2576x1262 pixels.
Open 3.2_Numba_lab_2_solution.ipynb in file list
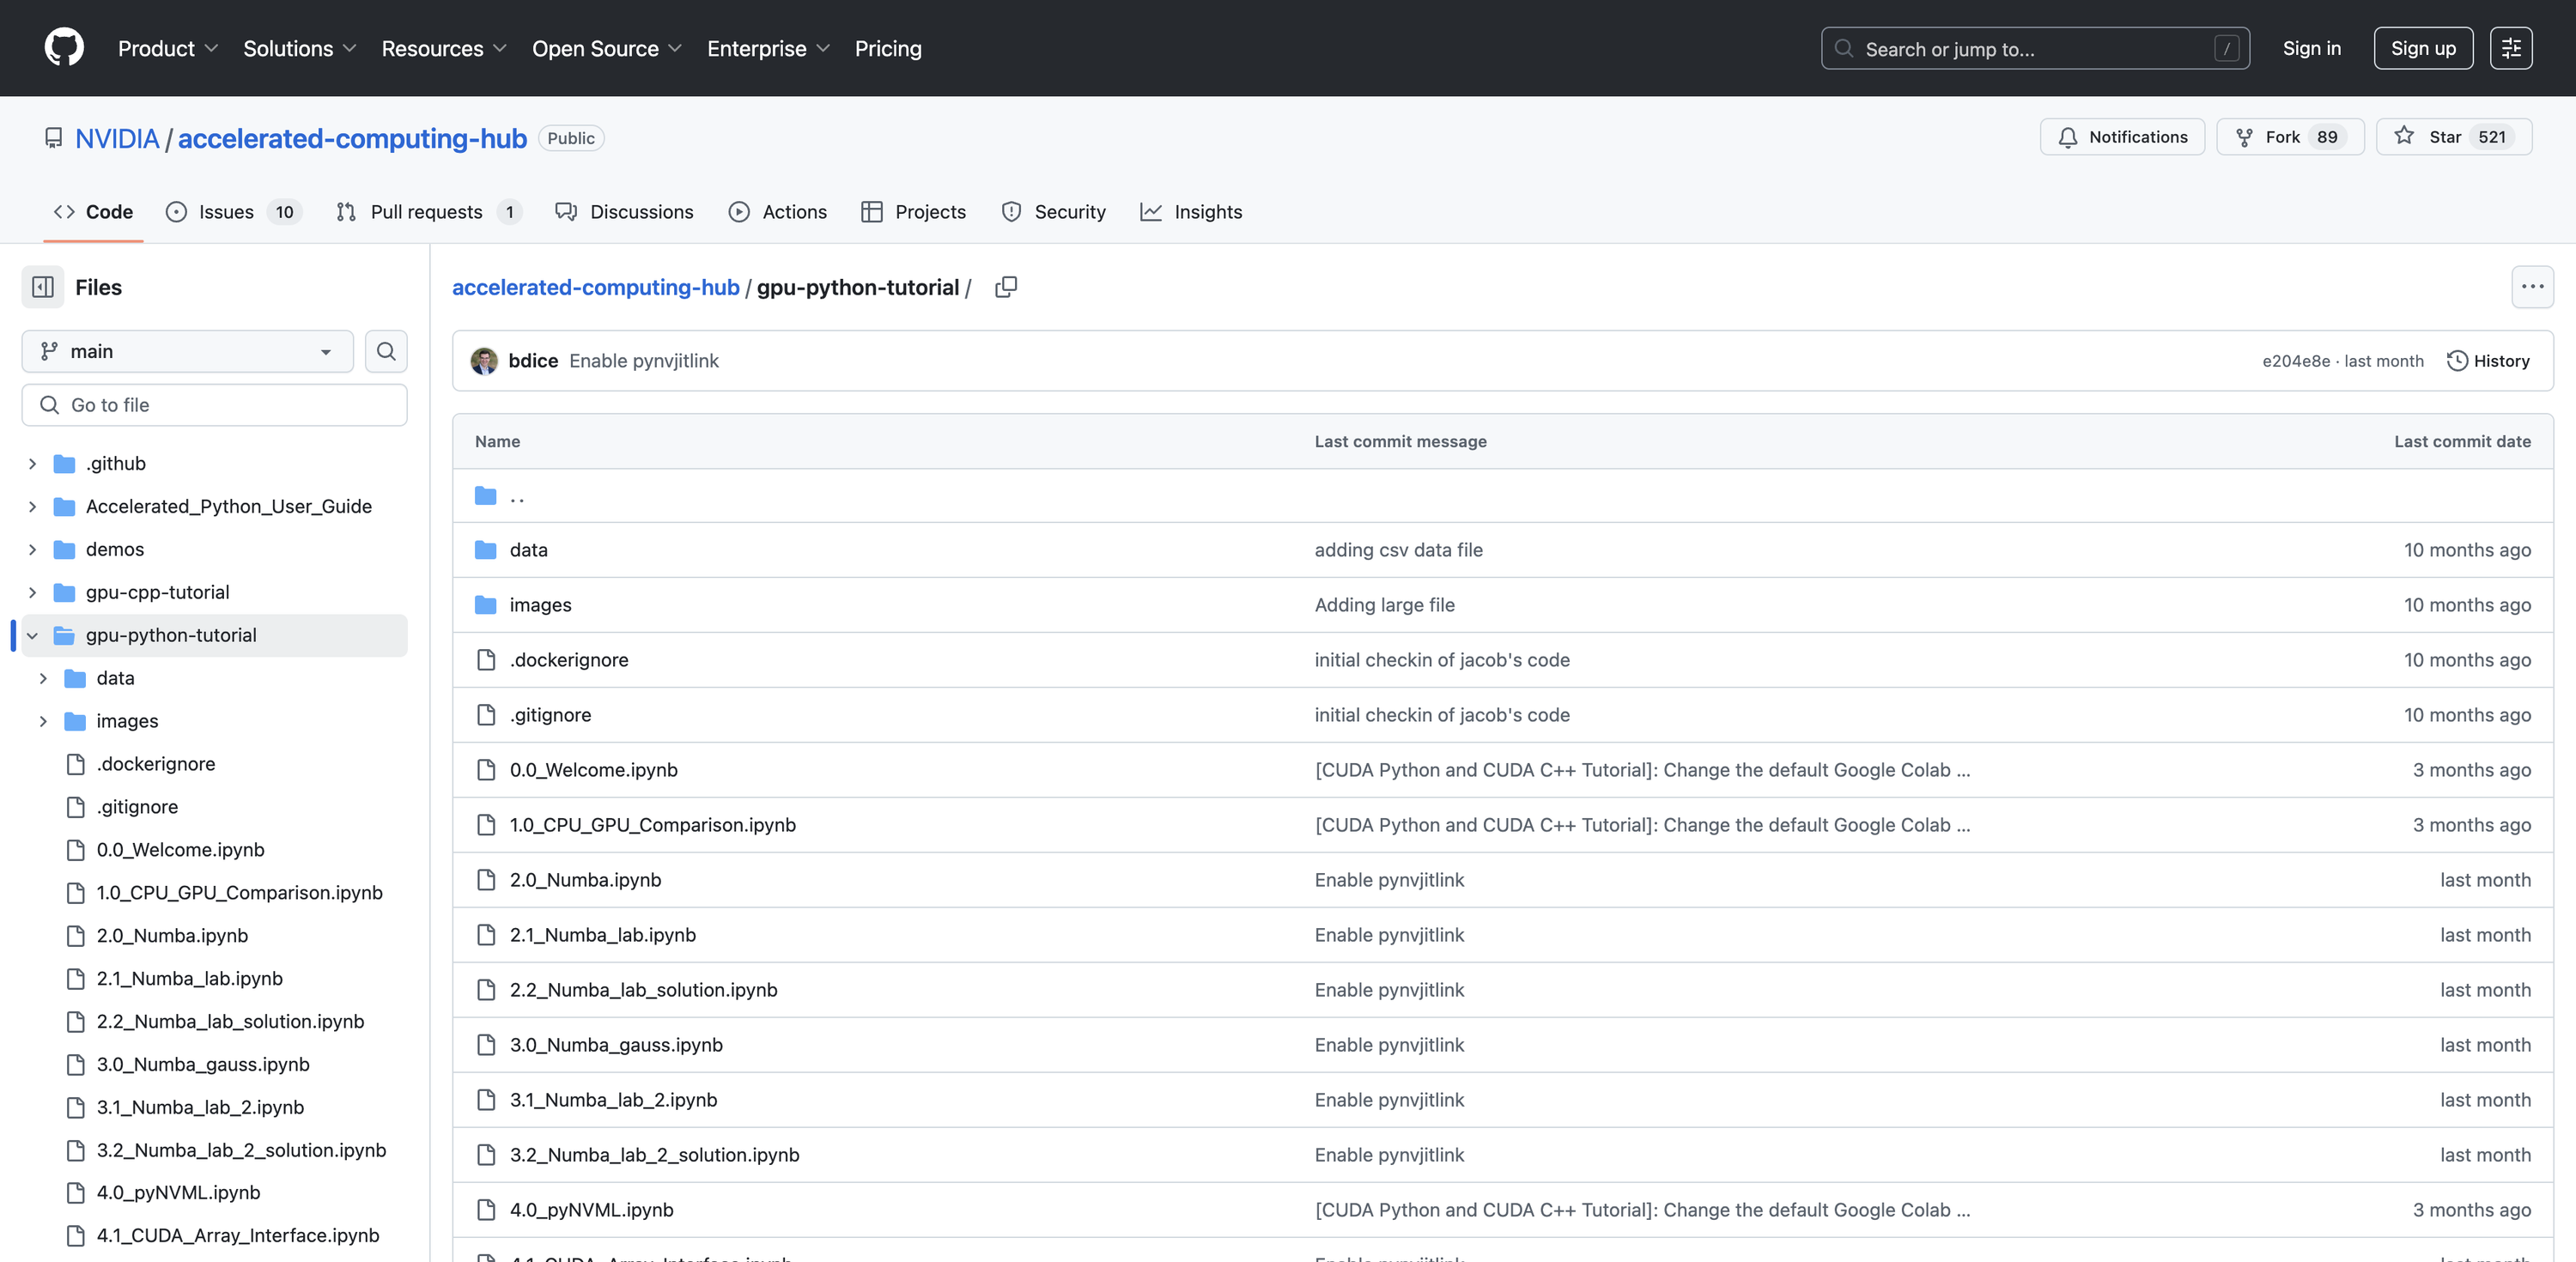655,1155
